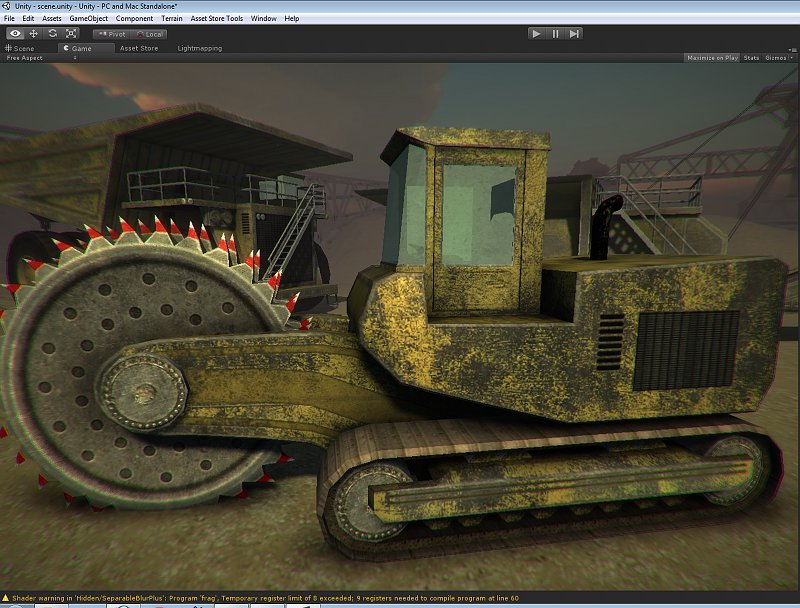Screen dimensions: 800x608
Task: Open the File menu
Action: point(9,18)
